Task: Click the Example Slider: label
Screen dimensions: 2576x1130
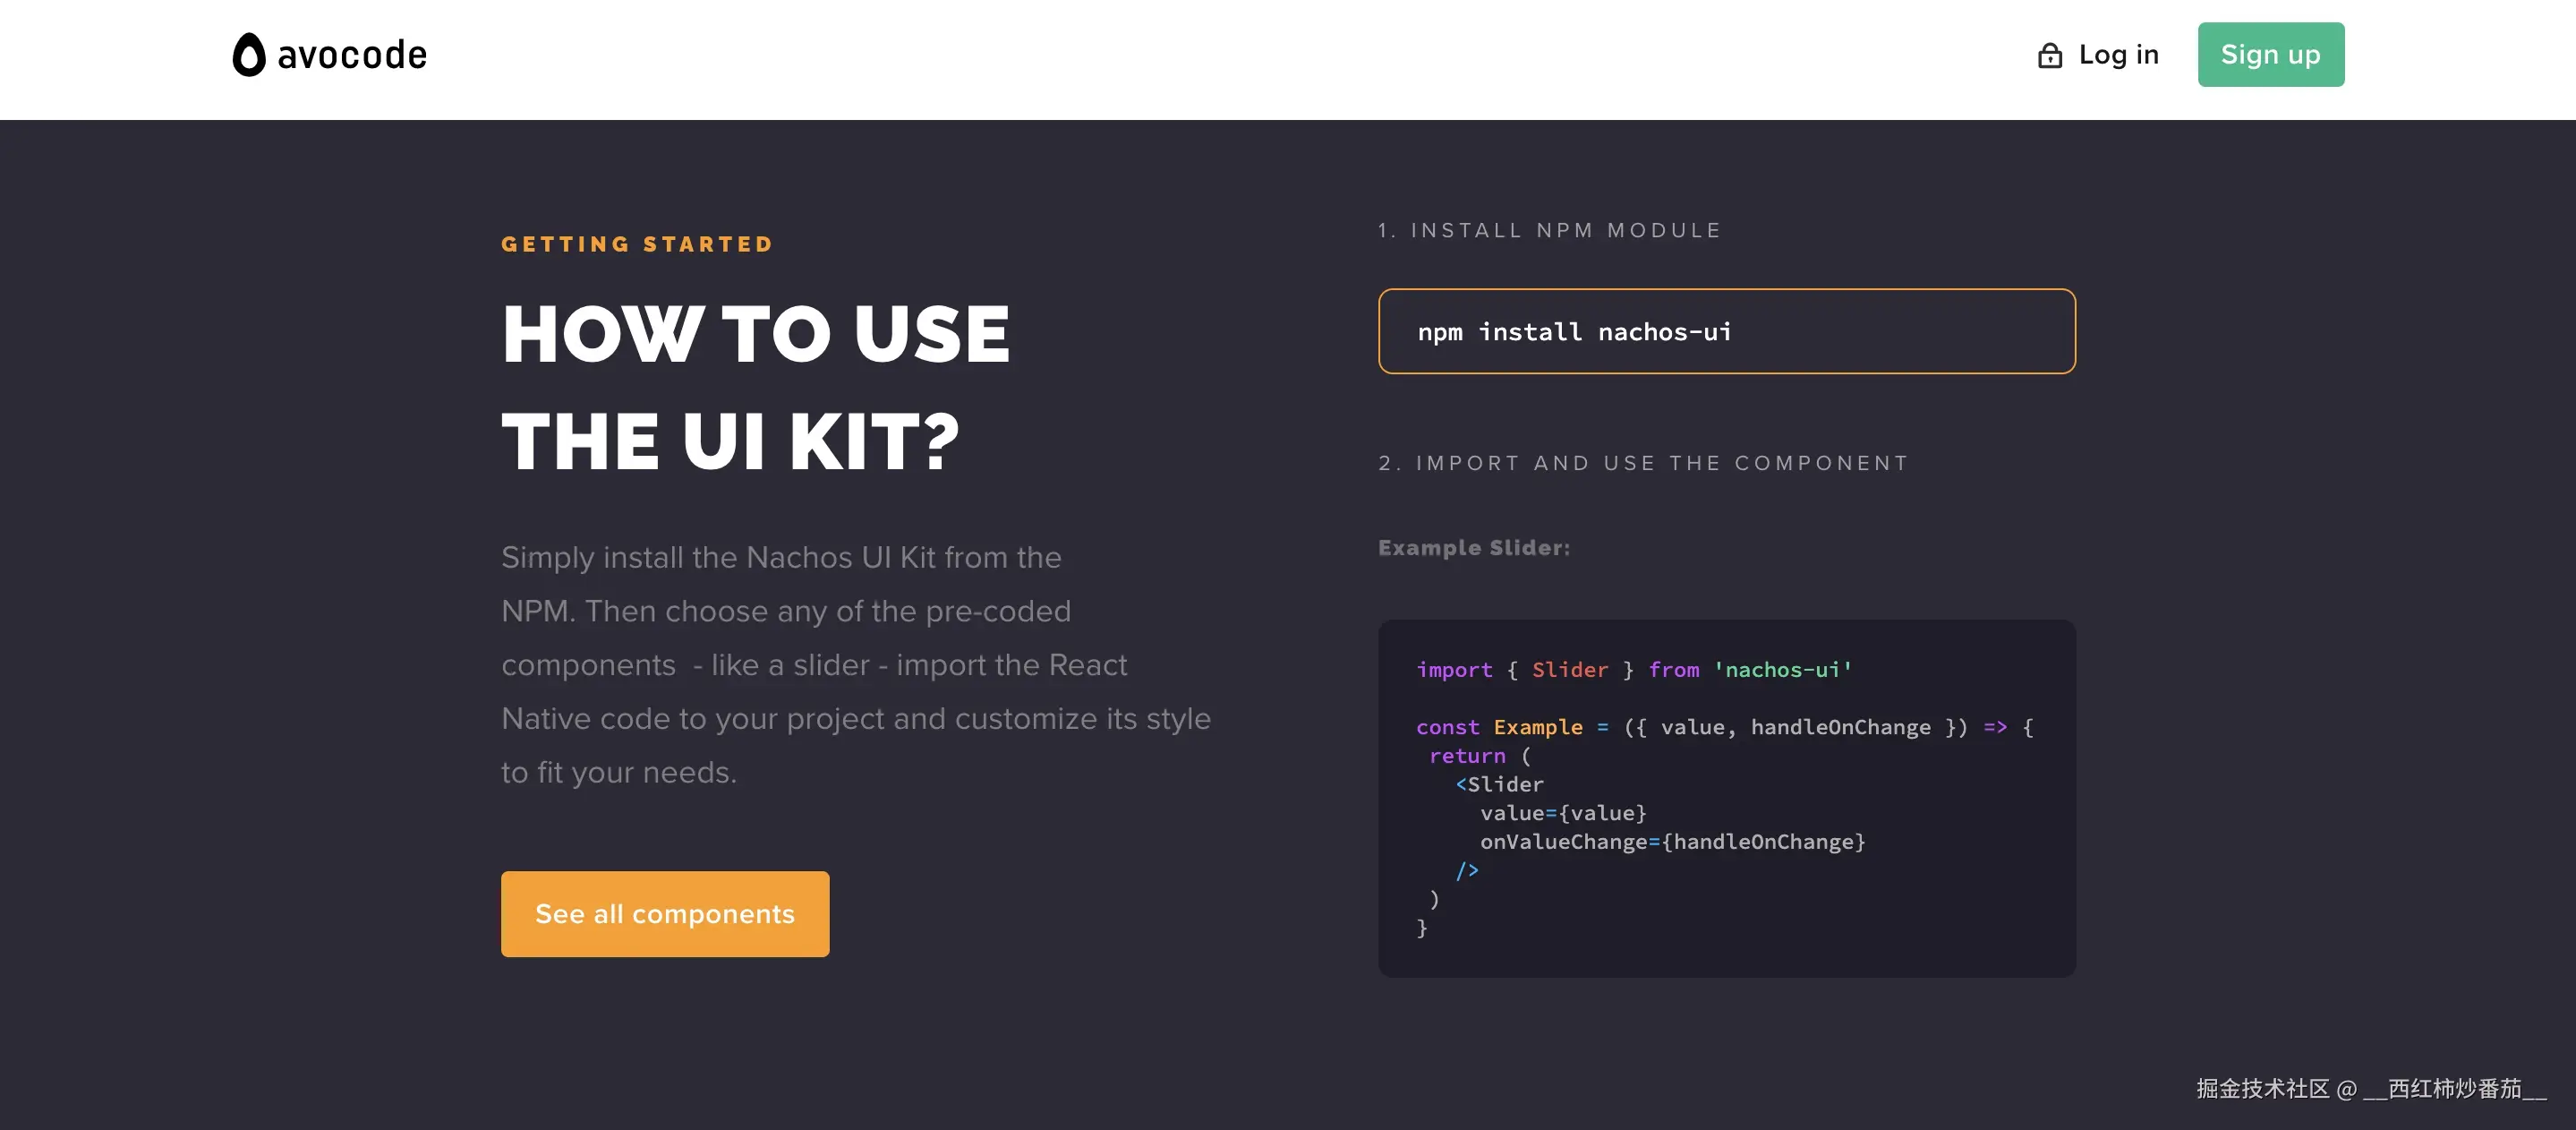Action: 1474,548
